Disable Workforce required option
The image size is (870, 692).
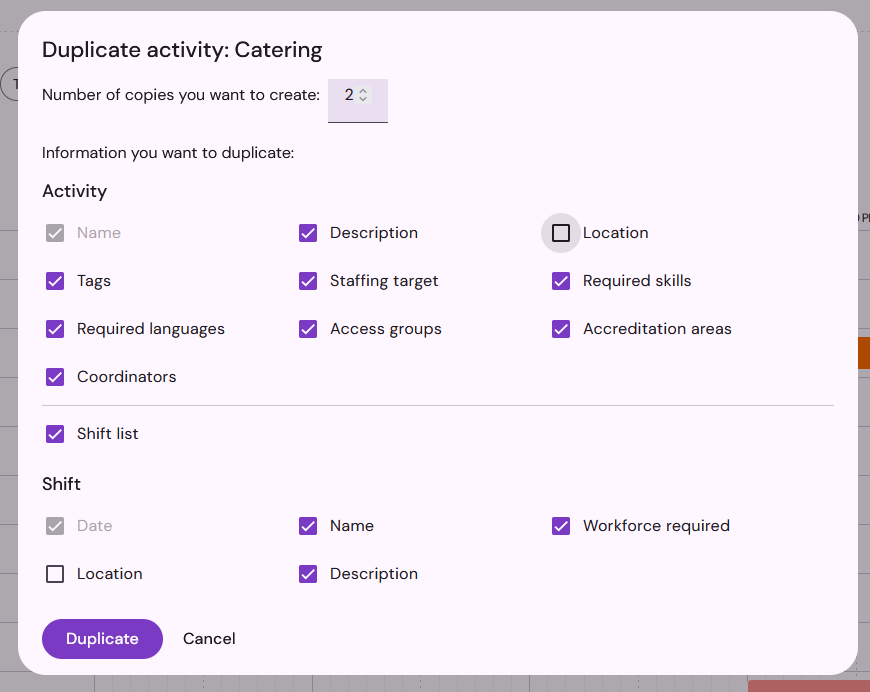click(x=560, y=526)
